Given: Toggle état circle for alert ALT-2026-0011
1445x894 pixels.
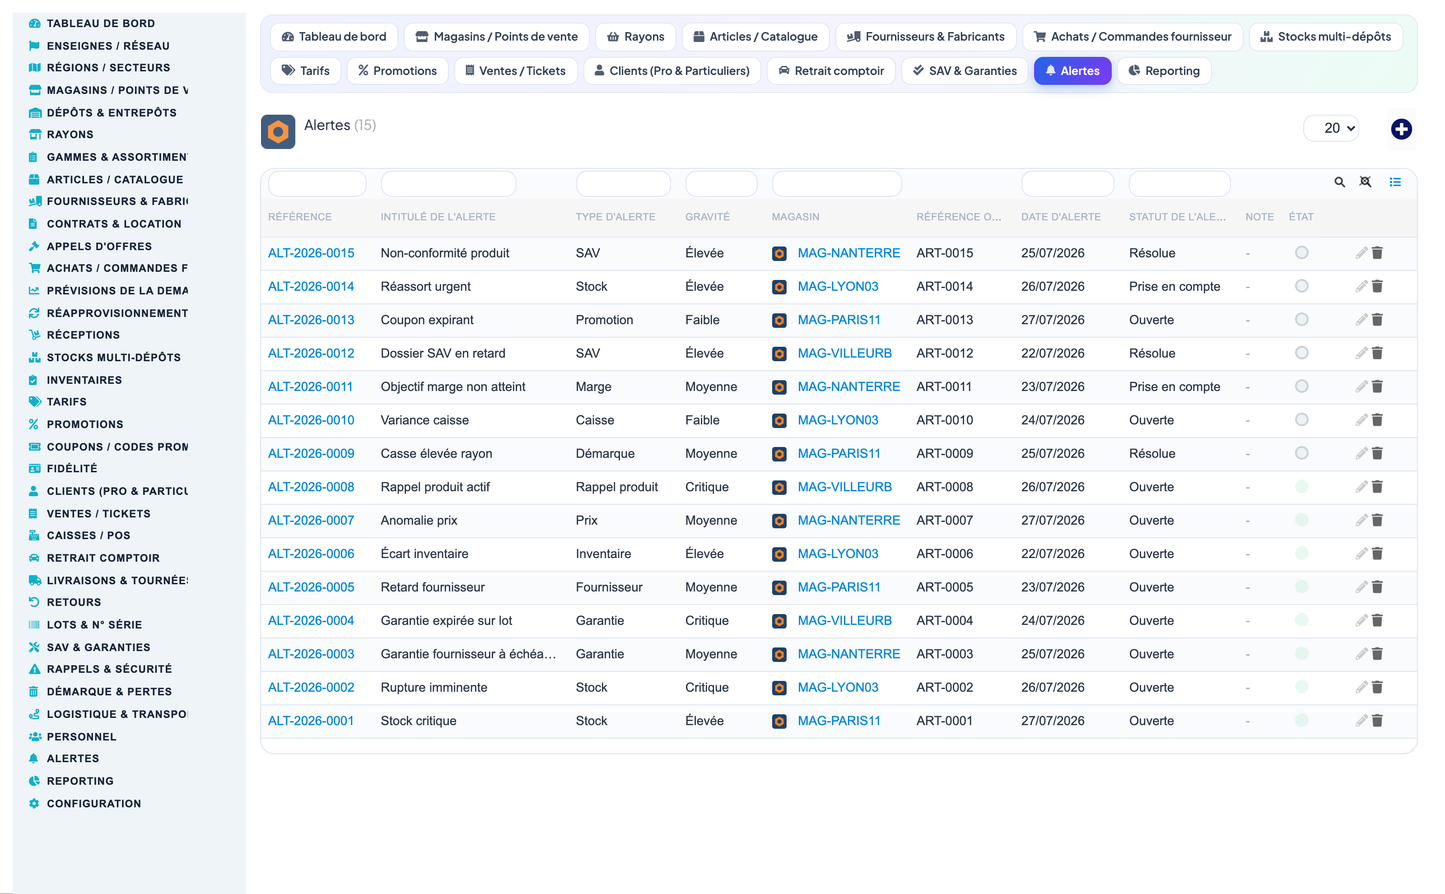Looking at the screenshot, I should coord(1301,386).
